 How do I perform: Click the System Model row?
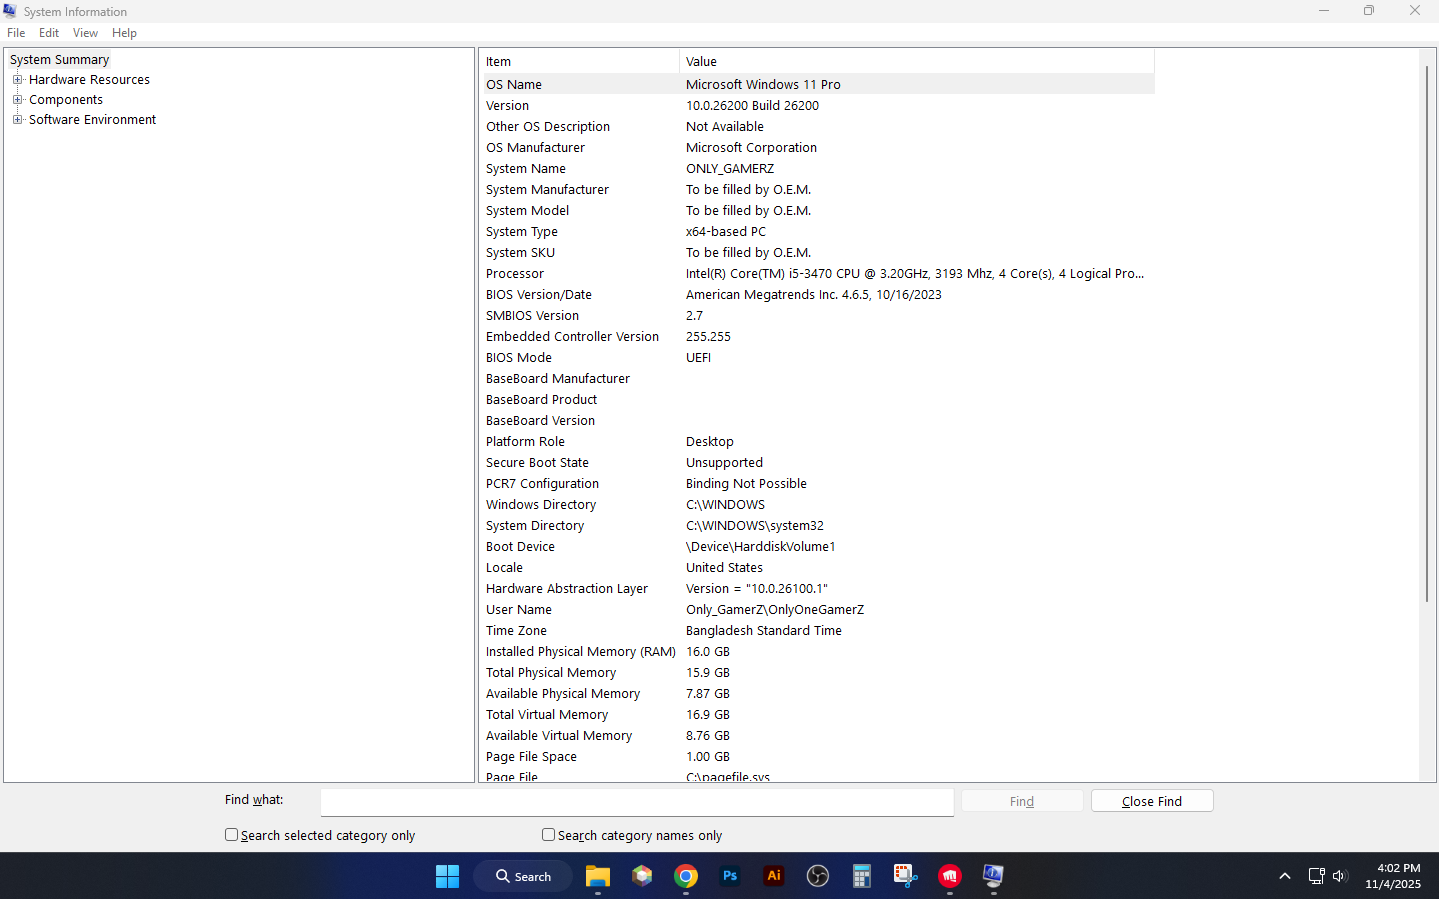click(x=817, y=211)
